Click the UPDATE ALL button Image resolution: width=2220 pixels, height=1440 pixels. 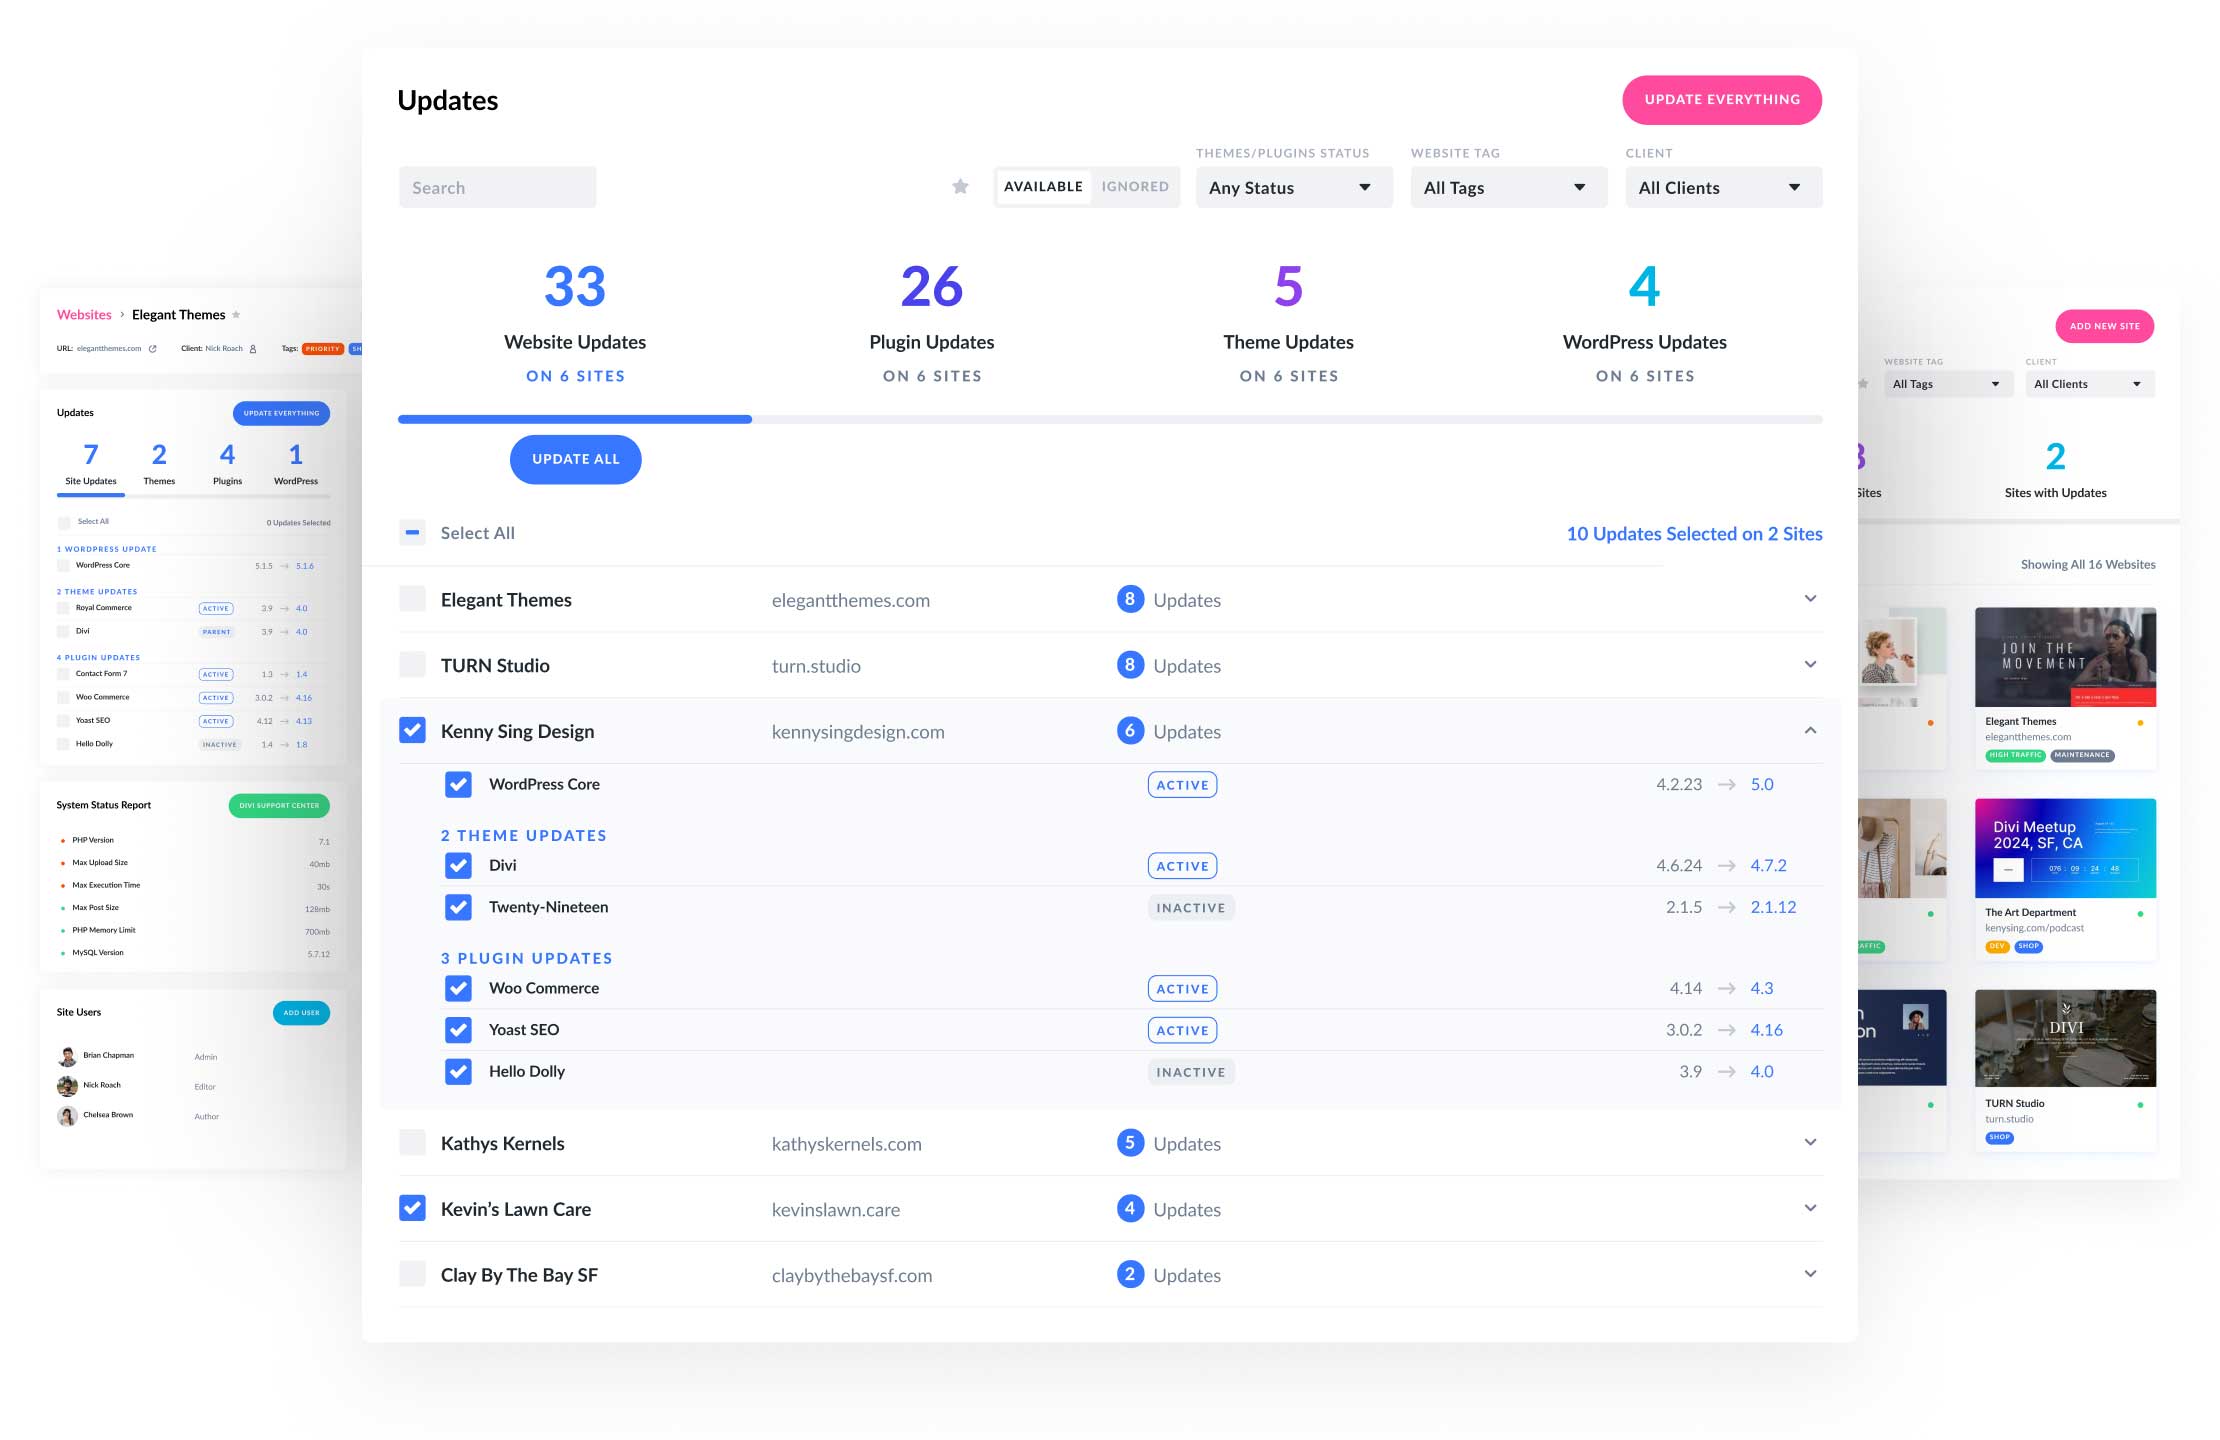(574, 458)
